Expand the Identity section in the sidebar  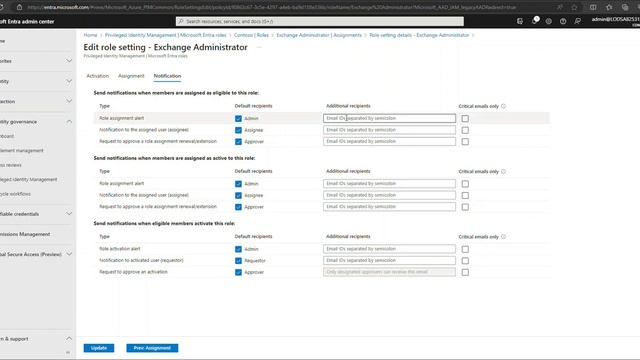pyautogui.click(x=69, y=81)
